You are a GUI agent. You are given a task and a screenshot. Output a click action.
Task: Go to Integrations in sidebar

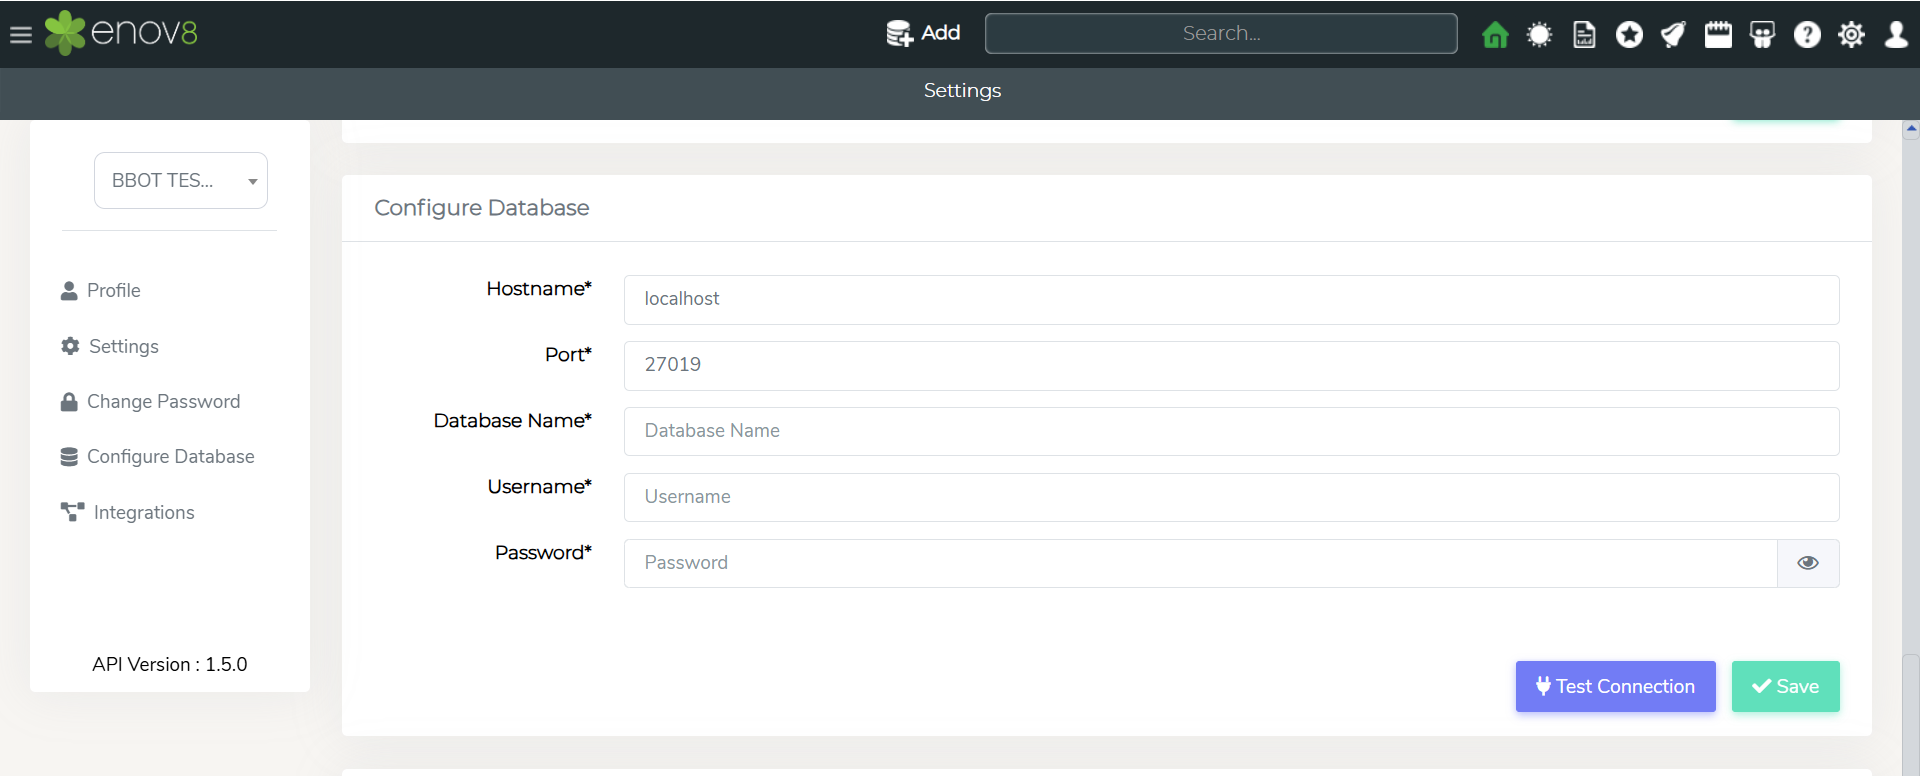point(143,513)
